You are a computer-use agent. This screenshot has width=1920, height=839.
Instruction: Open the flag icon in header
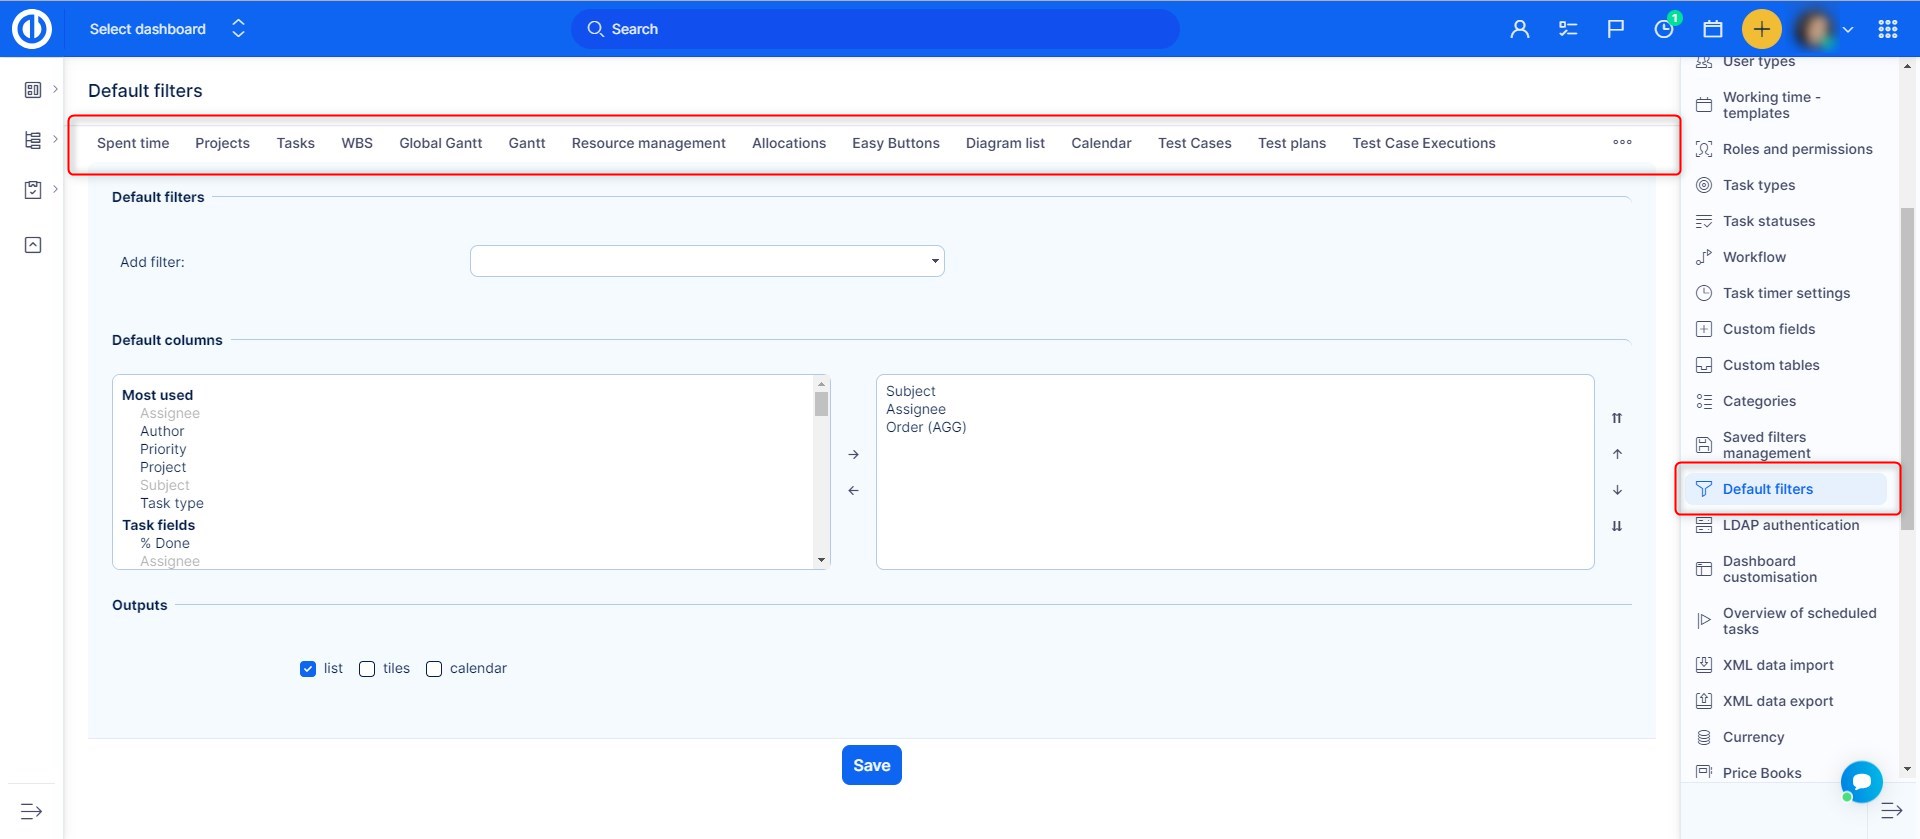coord(1615,29)
